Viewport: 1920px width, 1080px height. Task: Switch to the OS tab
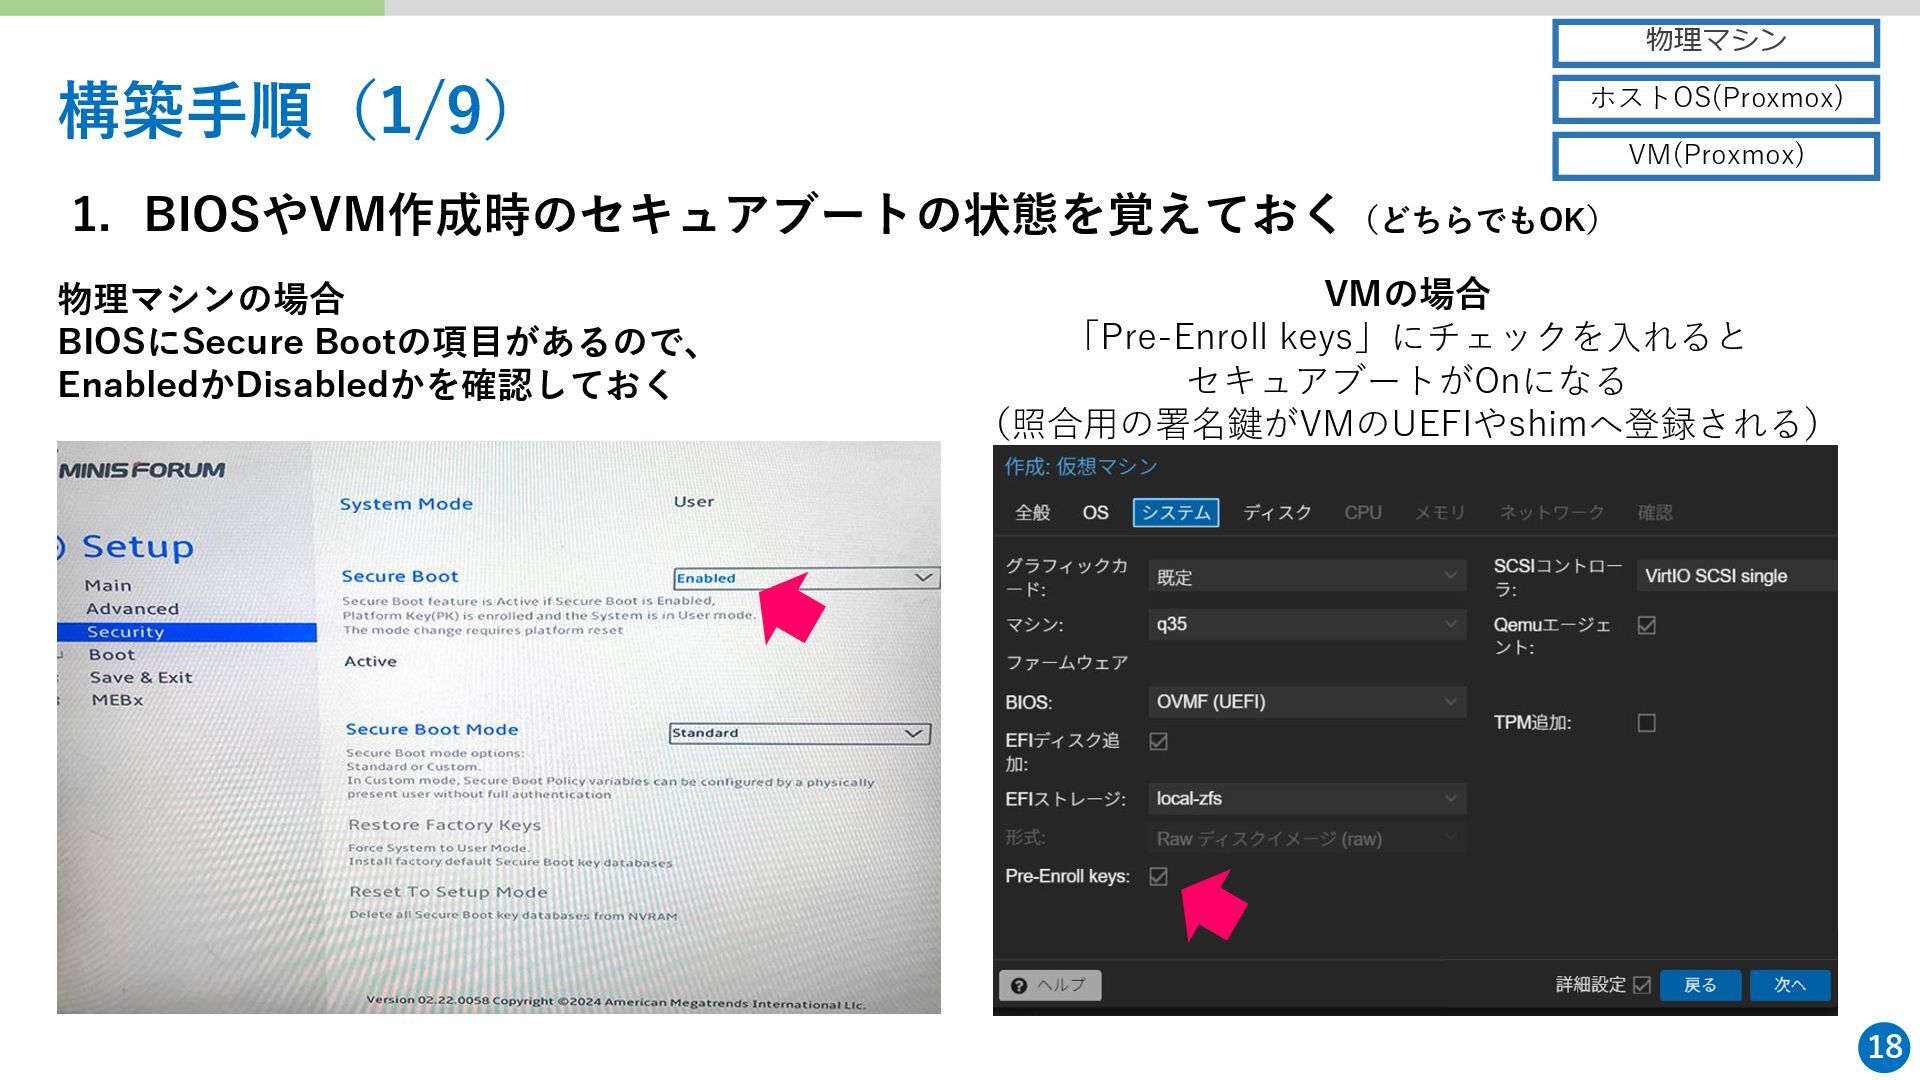click(1095, 513)
